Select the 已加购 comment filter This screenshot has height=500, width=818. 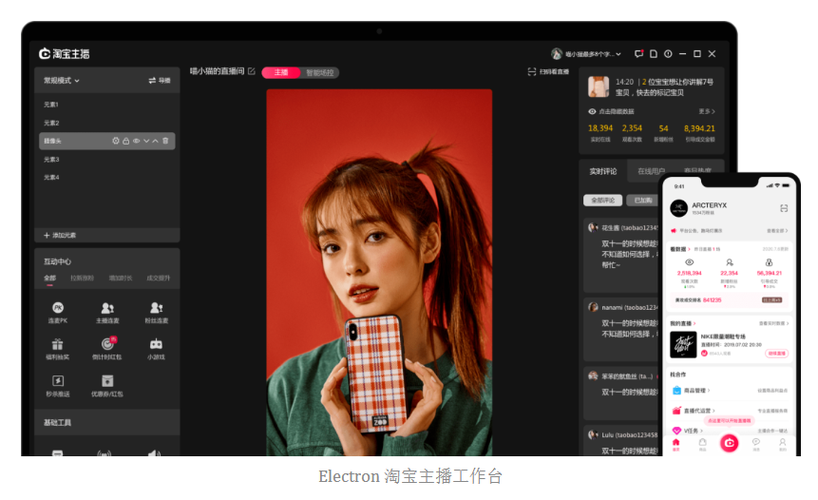pyautogui.click(x=643, y=200)
